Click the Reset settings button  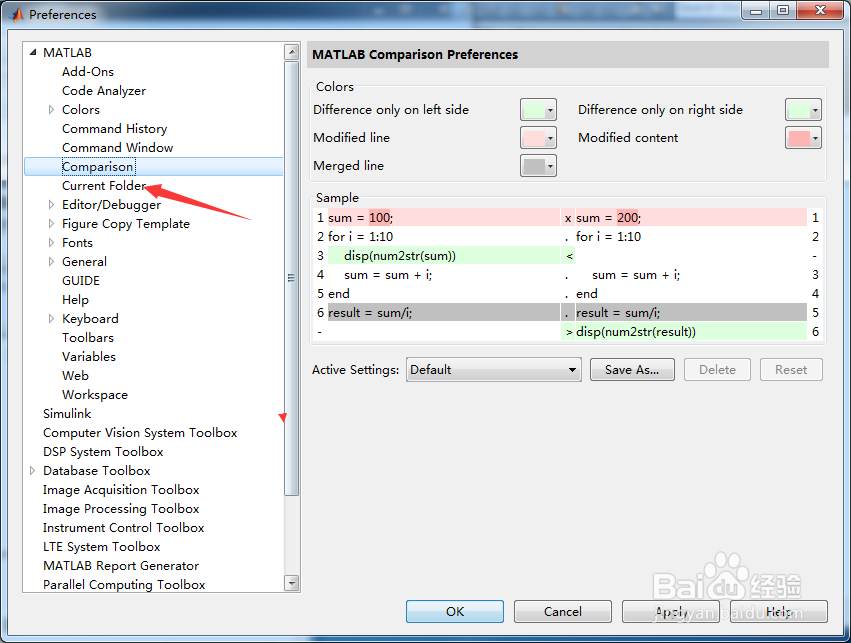pos(791,370)
